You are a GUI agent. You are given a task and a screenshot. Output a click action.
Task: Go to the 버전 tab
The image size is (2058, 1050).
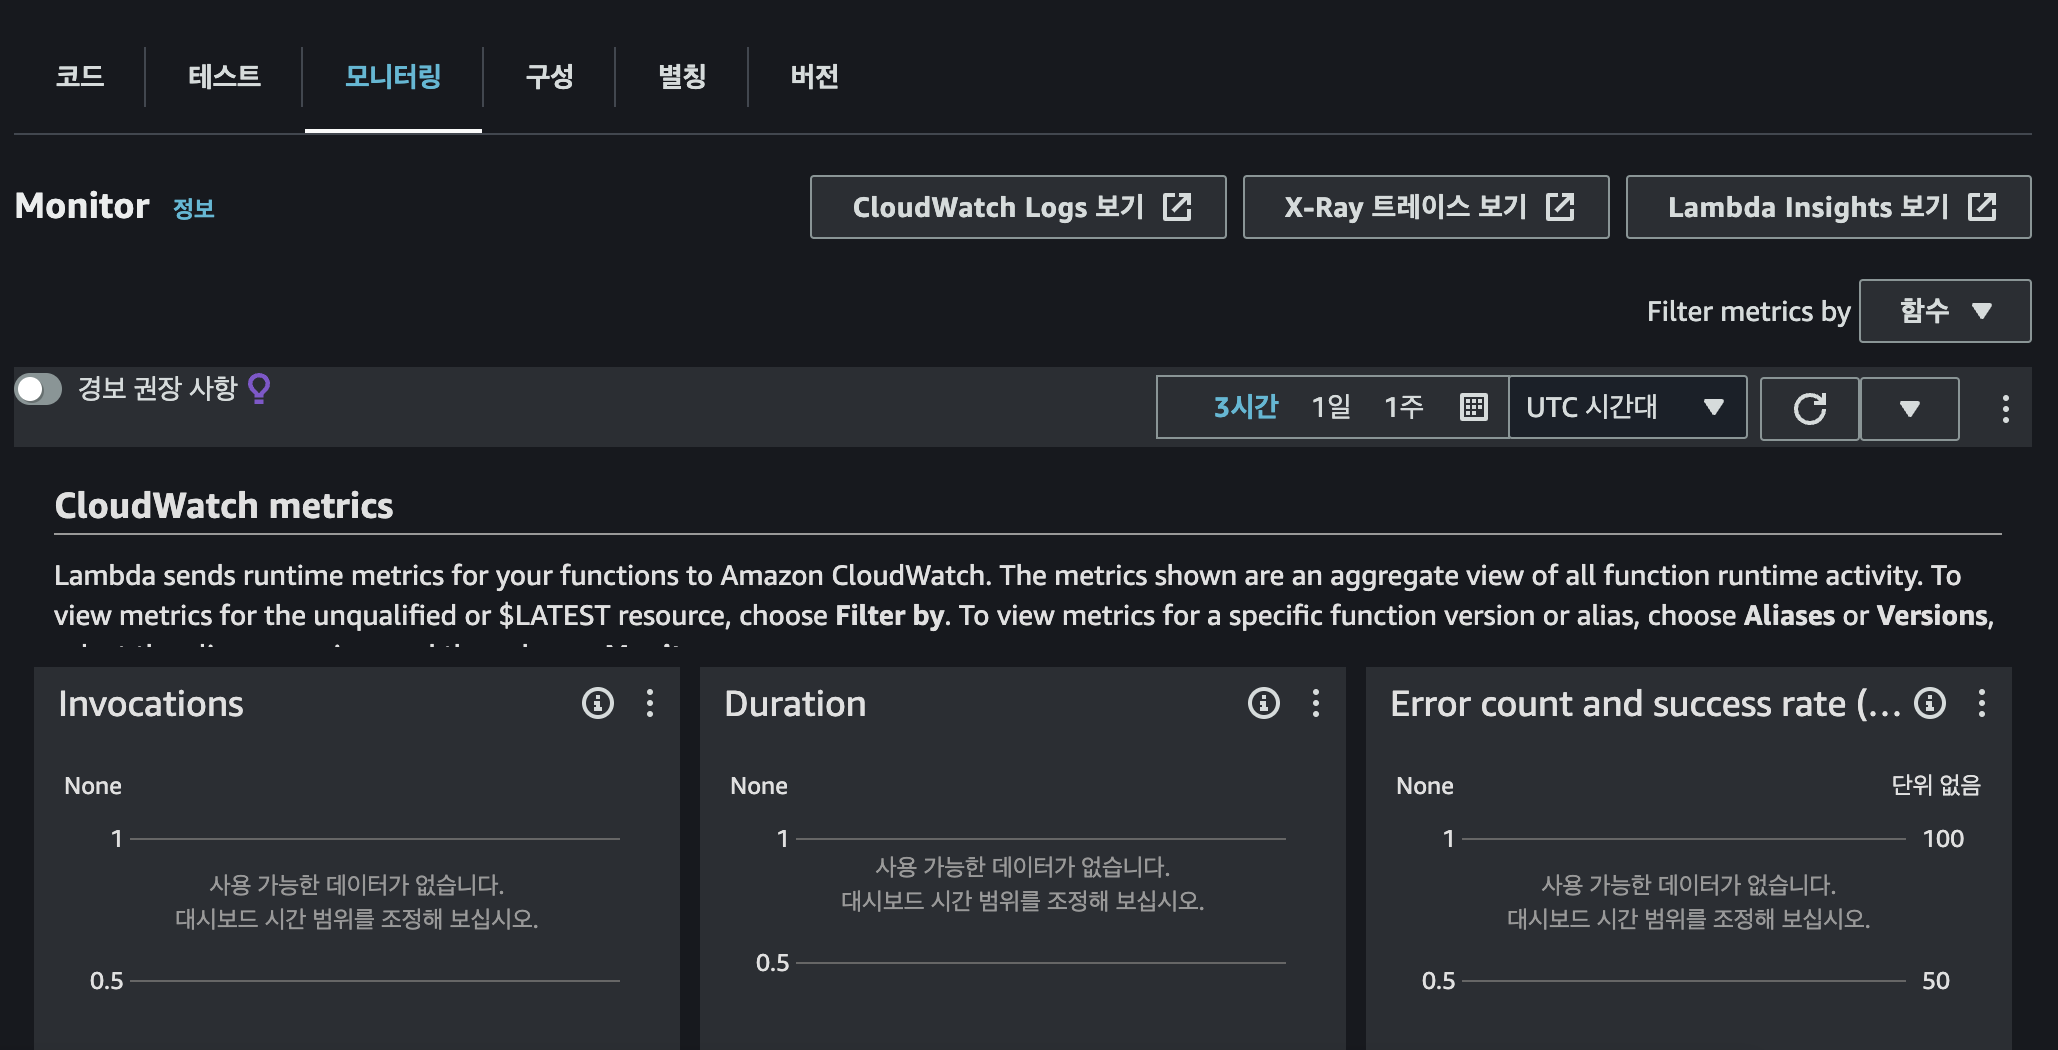tap(814, 77)
